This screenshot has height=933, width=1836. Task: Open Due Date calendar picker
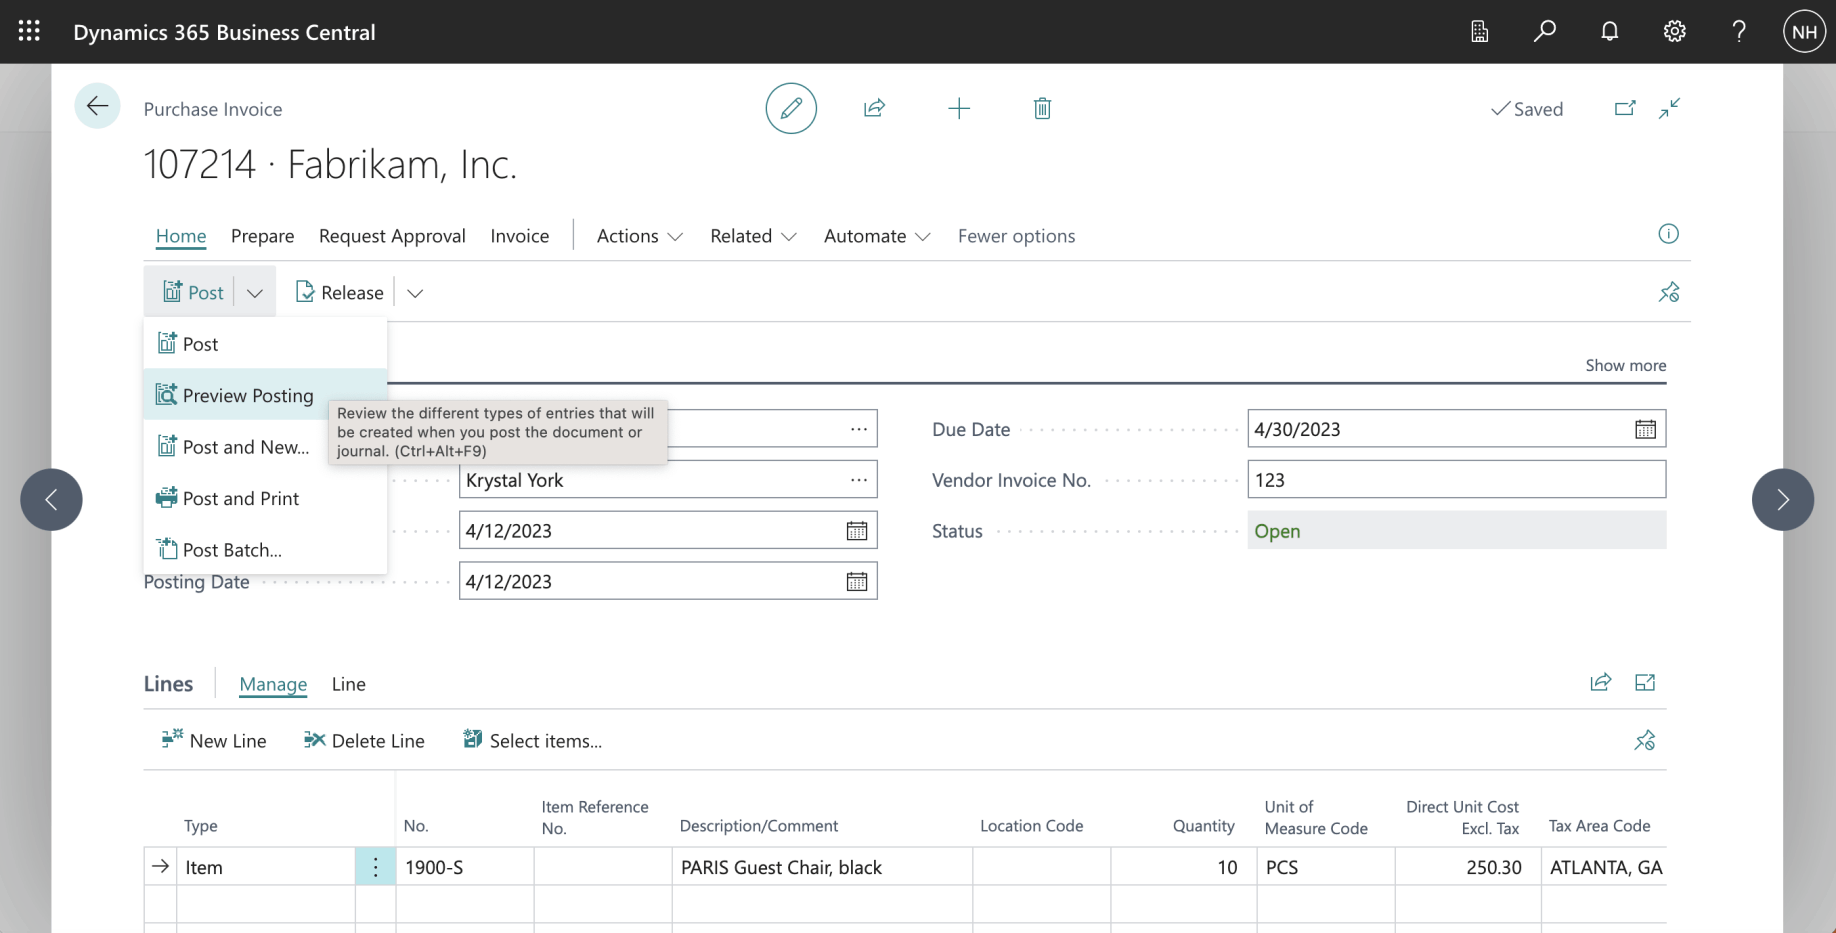click(x=1645, y=429)
